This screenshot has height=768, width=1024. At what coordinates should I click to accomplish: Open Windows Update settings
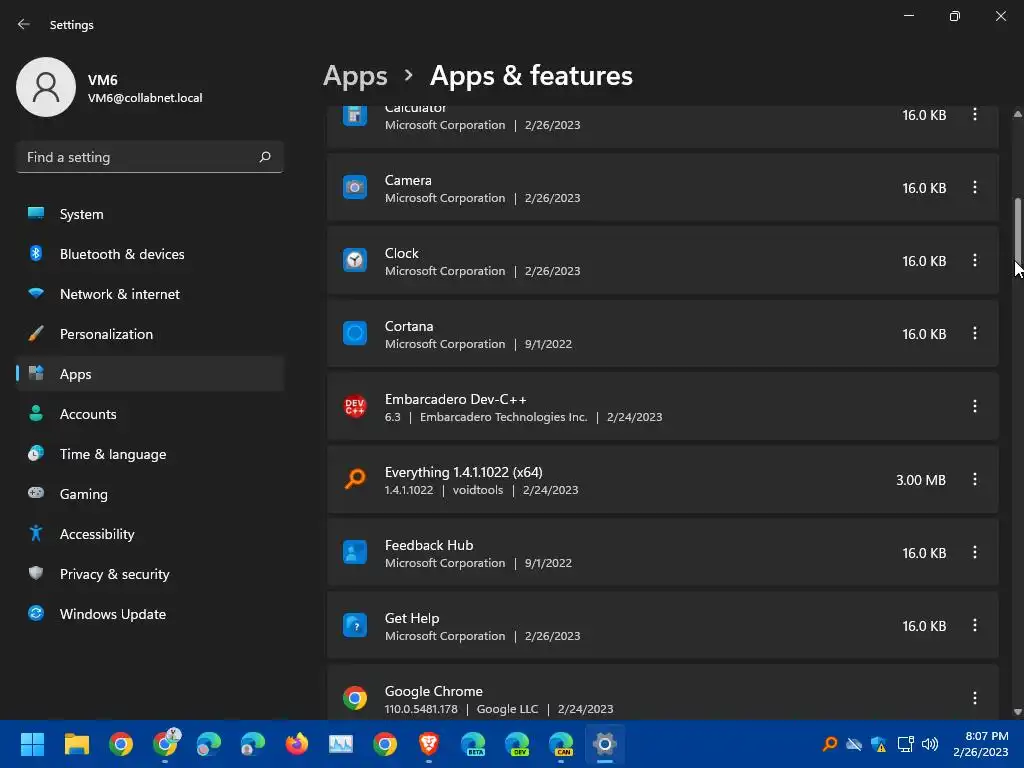[x=150, y=614]
